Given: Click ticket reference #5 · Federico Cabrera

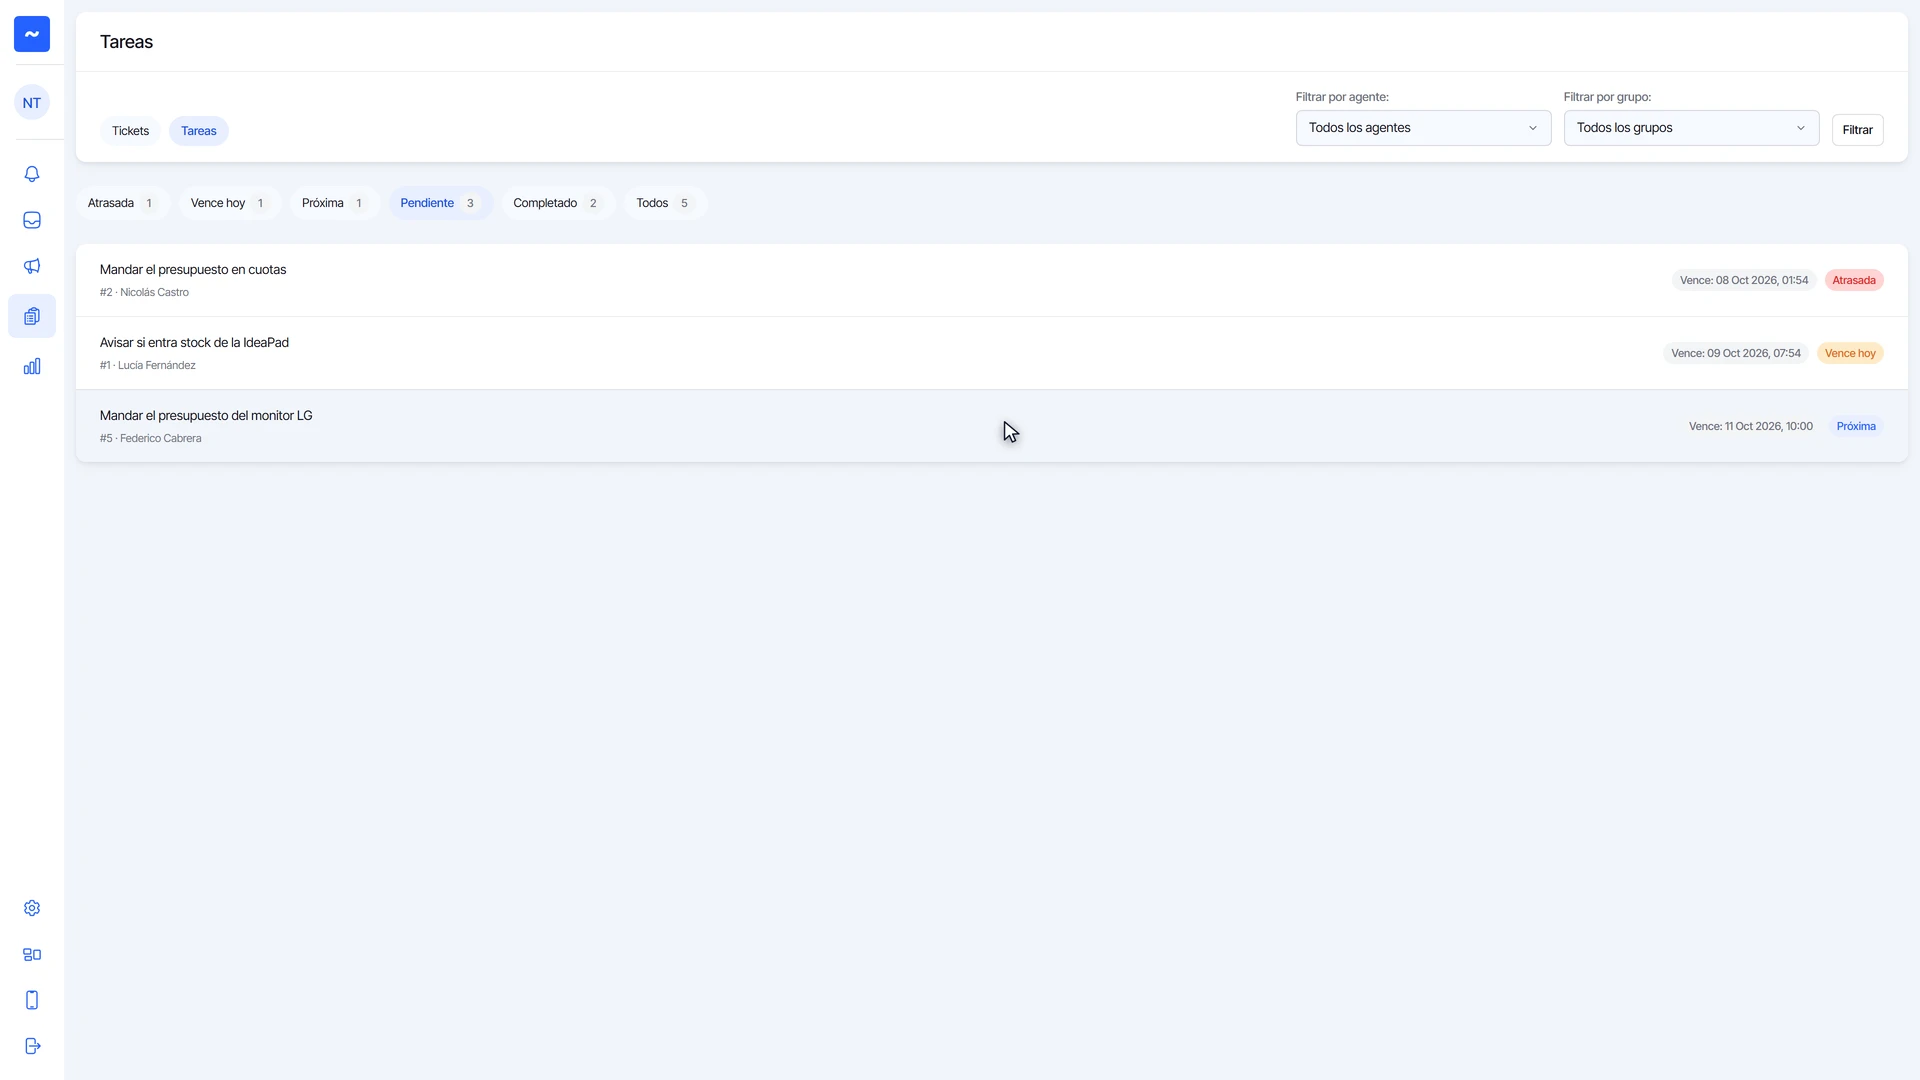Looking at the screenshot, I should coord(151,439).
